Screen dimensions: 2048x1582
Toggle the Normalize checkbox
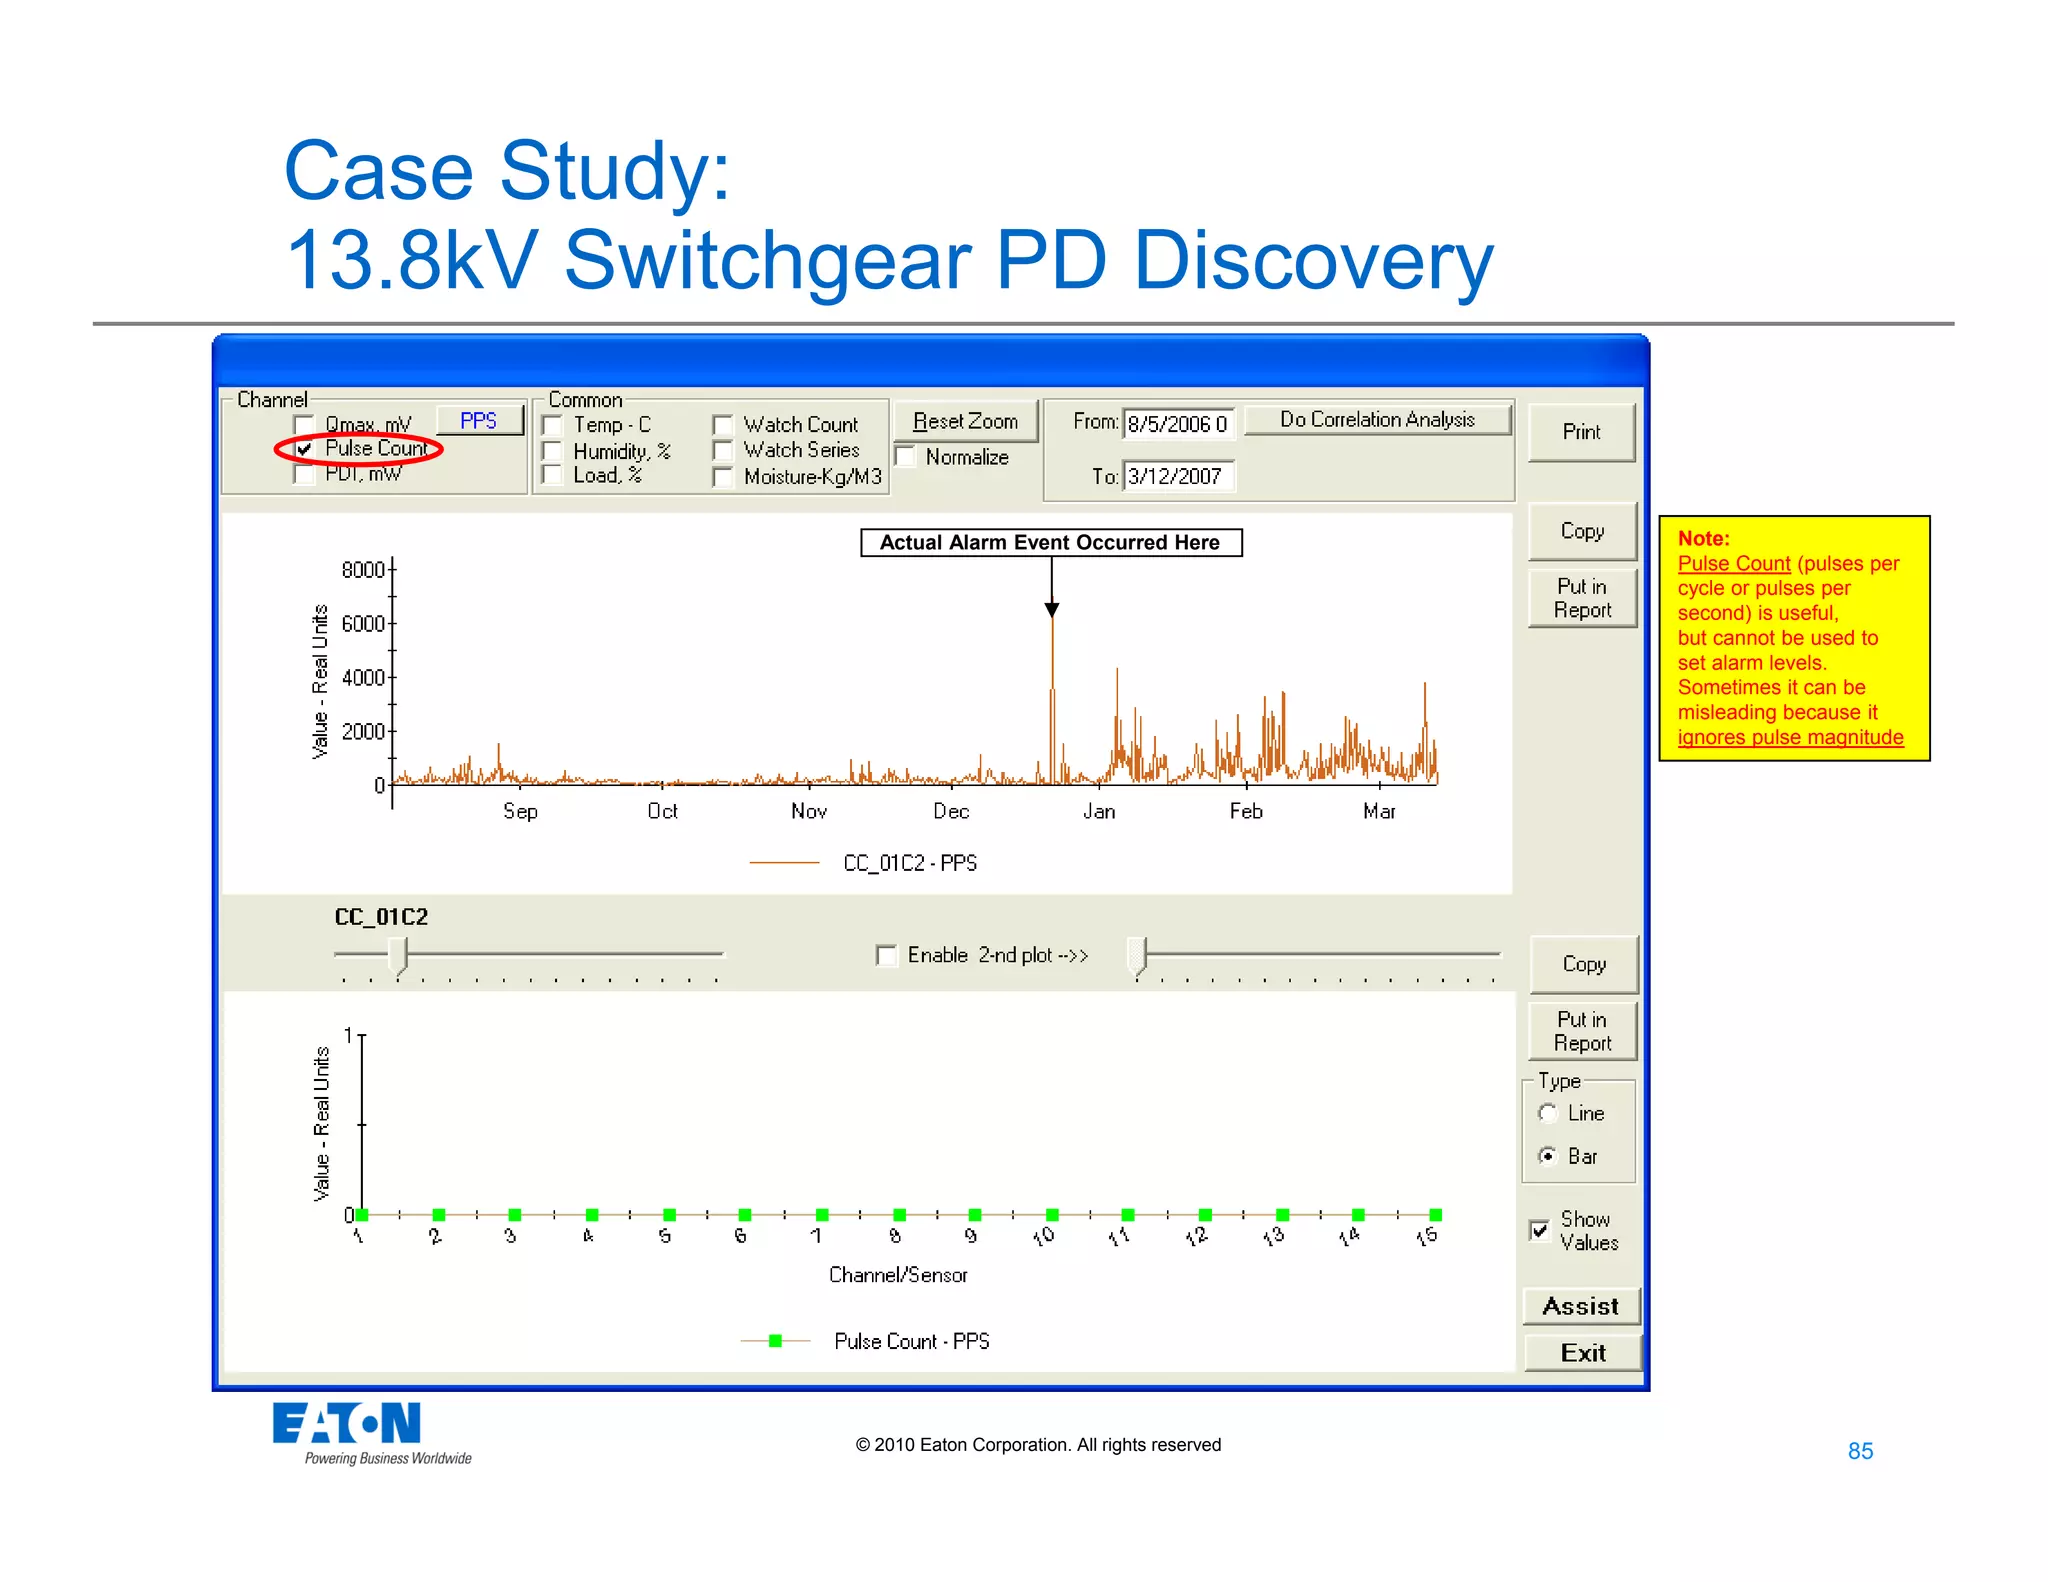pos(905,457)
